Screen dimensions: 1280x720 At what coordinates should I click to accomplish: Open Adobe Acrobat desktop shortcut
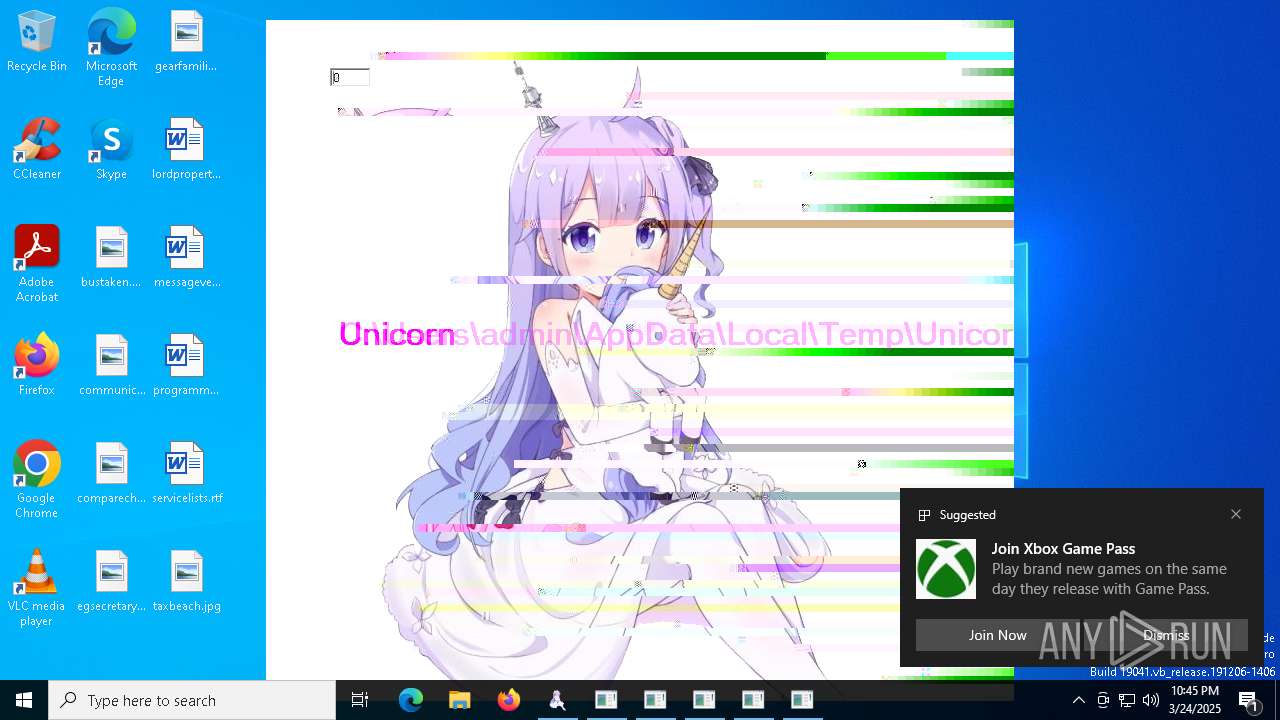pyautogui.click(x=37, y=264)
